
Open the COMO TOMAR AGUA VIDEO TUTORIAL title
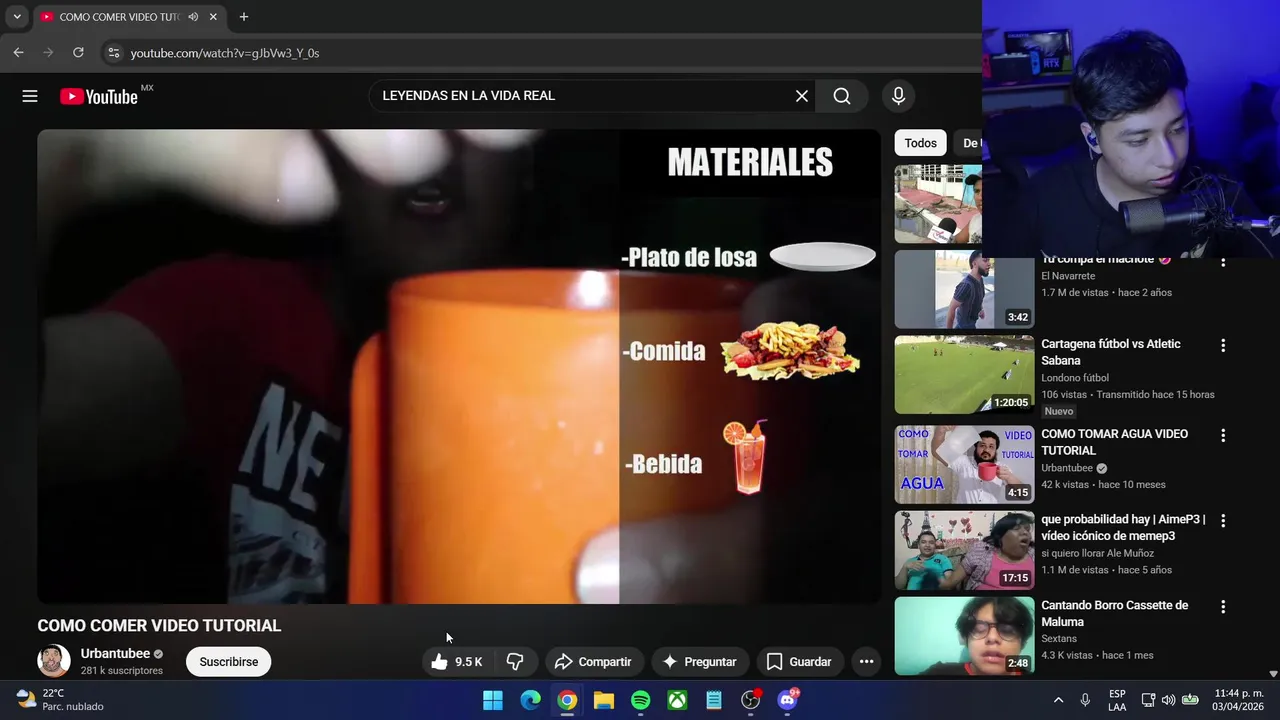[x=1115, y=442]
